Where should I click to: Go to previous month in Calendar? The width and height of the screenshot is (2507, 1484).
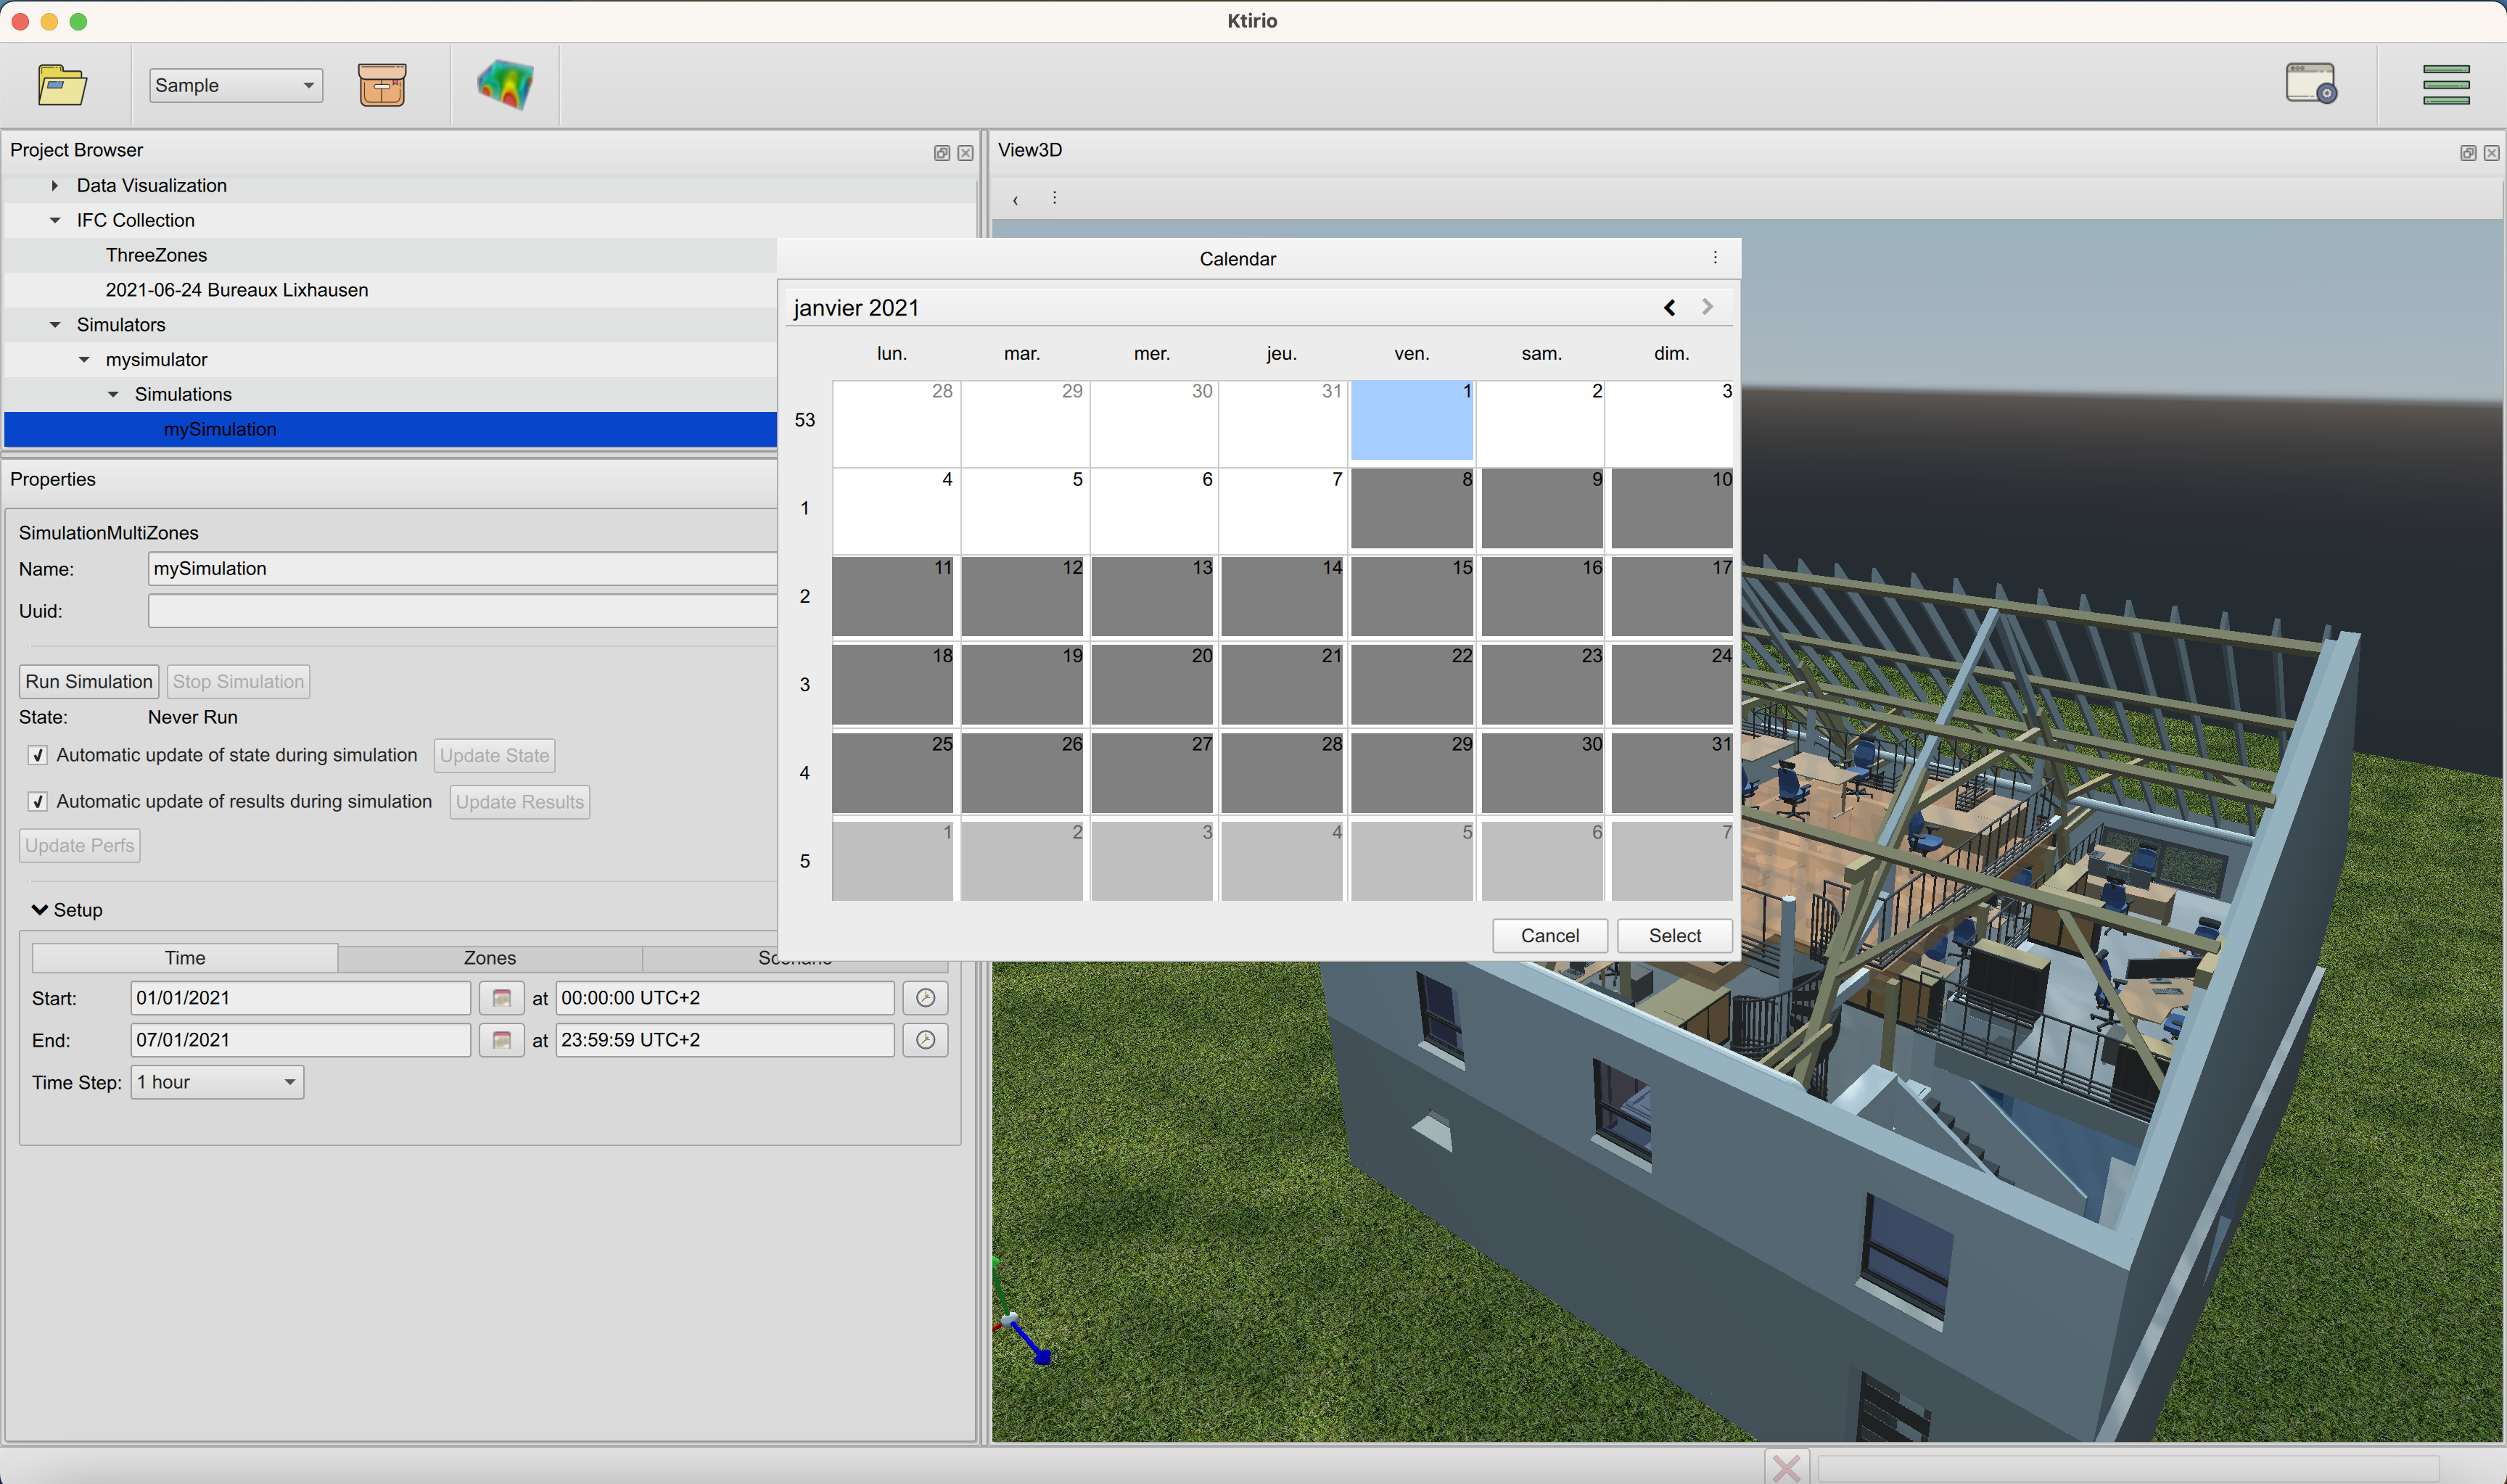[1670, 307]
